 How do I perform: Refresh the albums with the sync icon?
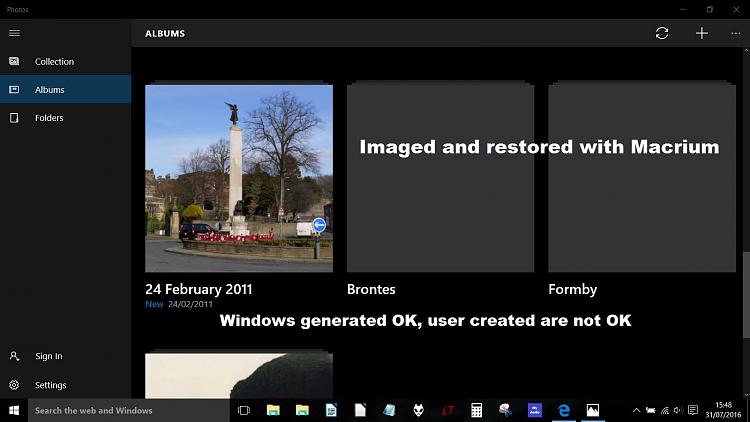pos(662,33)
